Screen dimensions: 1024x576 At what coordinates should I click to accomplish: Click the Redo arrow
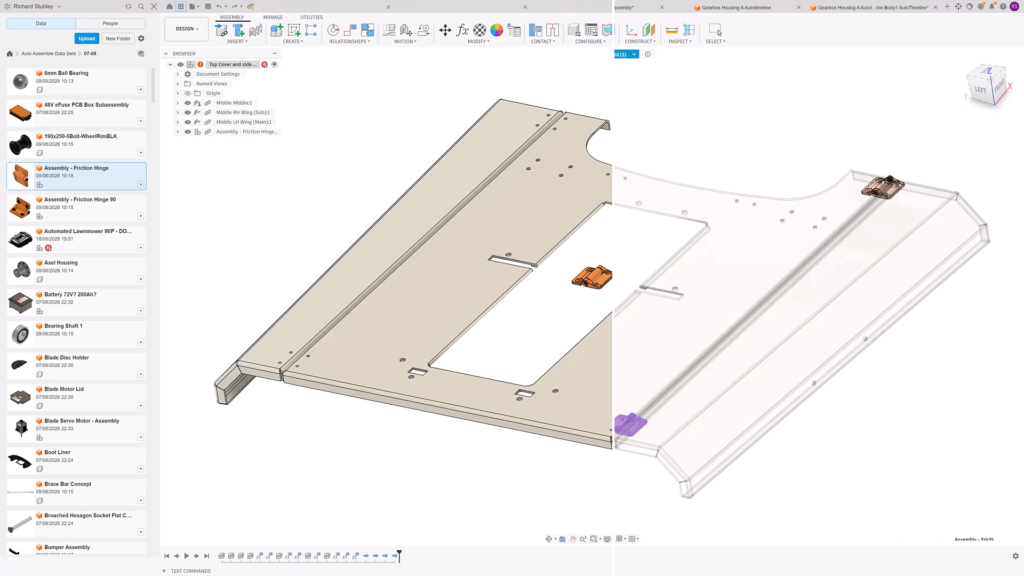point(234,7)
